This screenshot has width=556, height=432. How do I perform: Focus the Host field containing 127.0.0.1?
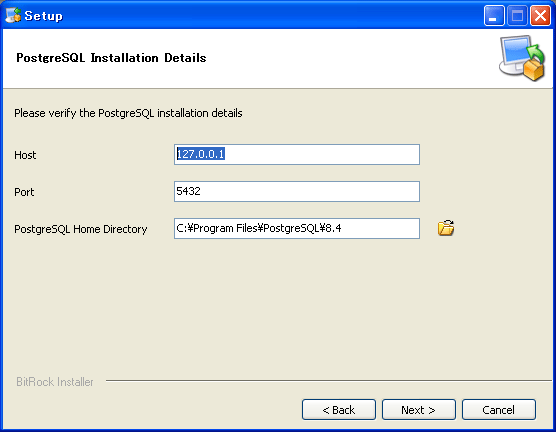pyautogui.click(x=297, y=154)
